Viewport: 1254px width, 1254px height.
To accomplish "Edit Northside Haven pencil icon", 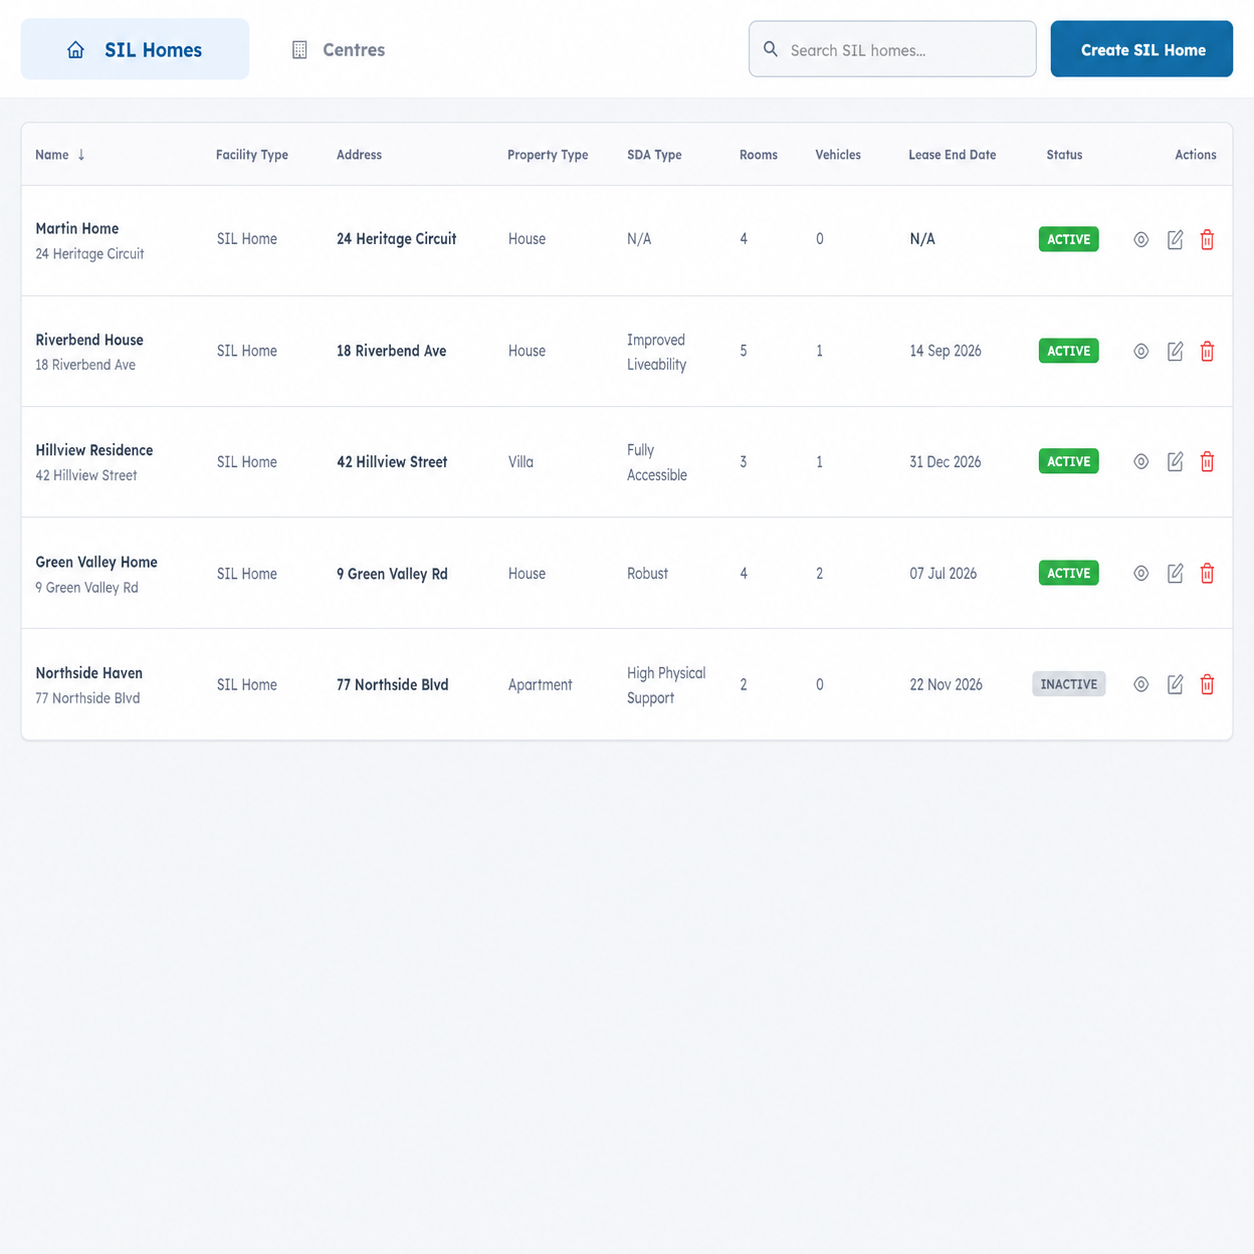I will 1175,685.
